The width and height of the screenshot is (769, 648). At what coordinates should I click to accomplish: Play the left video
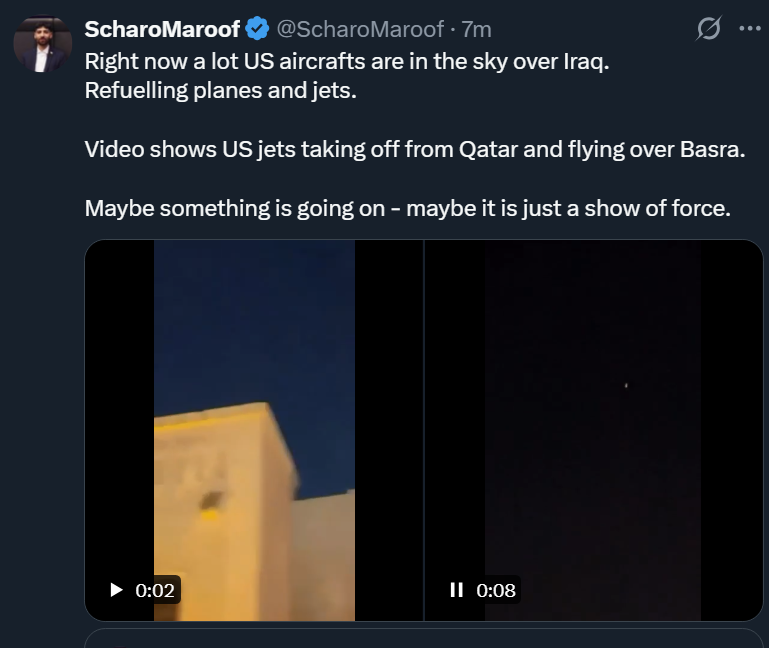pos(116,590)
